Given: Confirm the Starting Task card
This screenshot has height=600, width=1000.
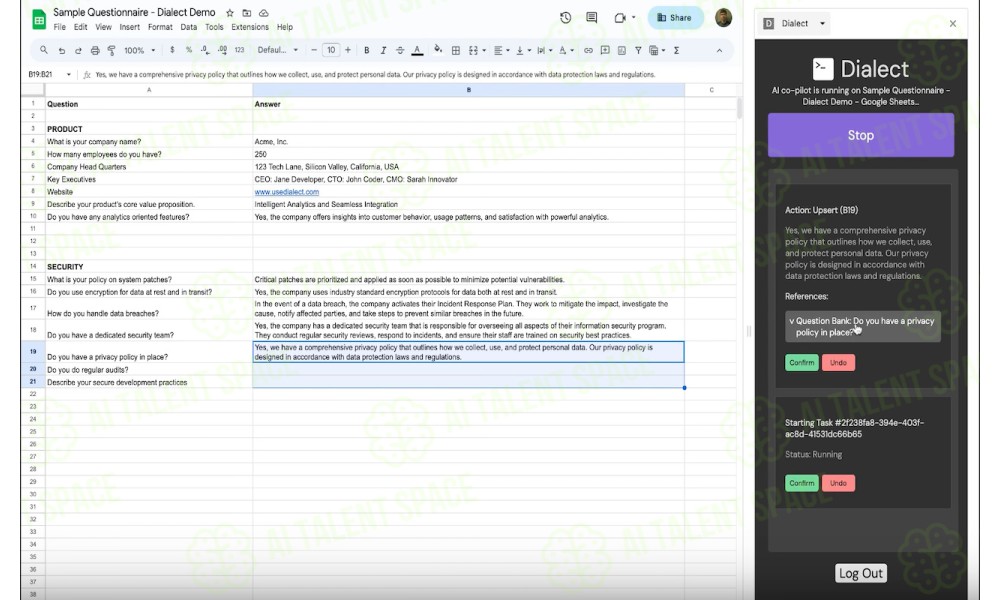Looking at the screenshot, I should tap(802, 483).
